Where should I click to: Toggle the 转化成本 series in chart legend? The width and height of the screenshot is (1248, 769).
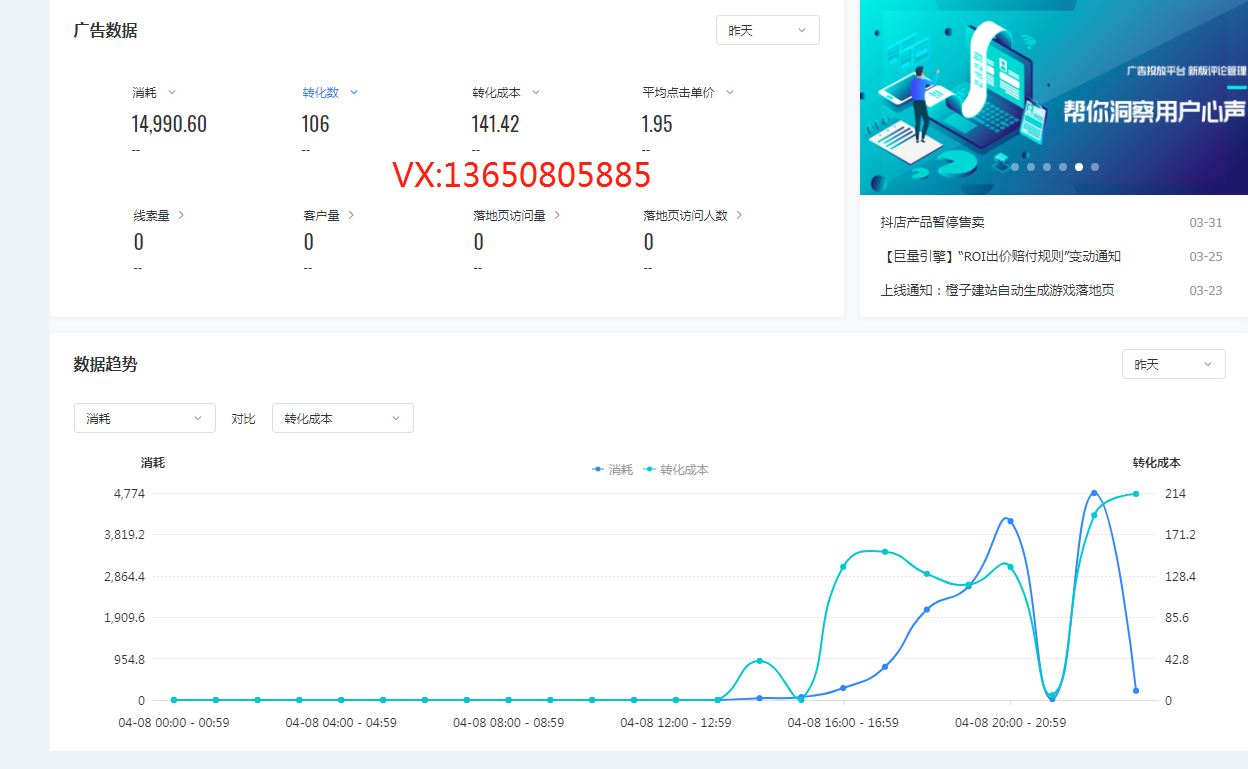pyautogui.click(x=676, y=469)
